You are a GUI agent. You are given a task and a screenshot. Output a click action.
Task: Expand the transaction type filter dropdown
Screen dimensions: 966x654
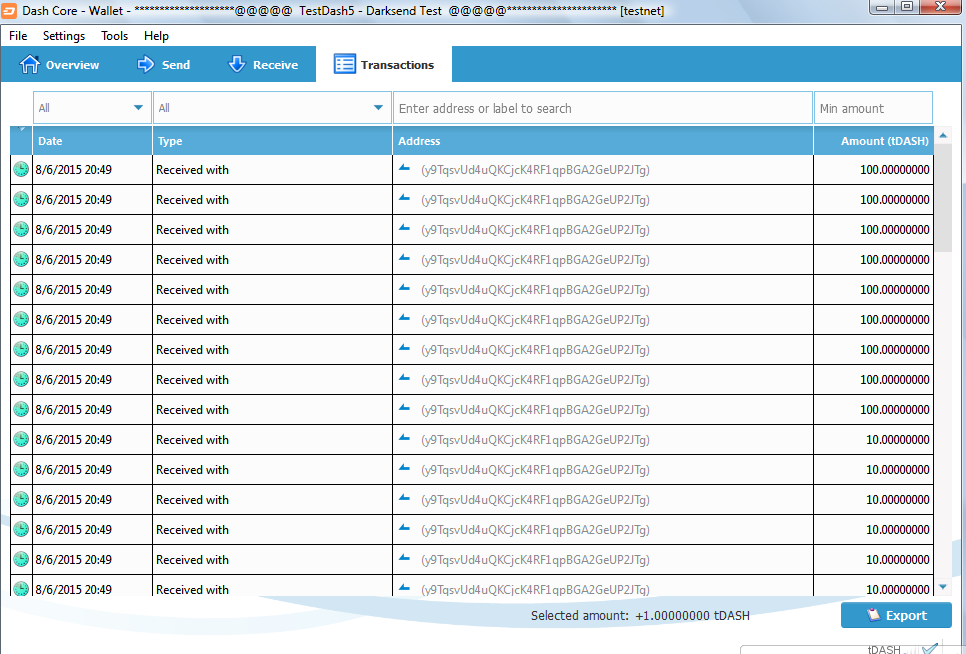(x=272, y=108)
